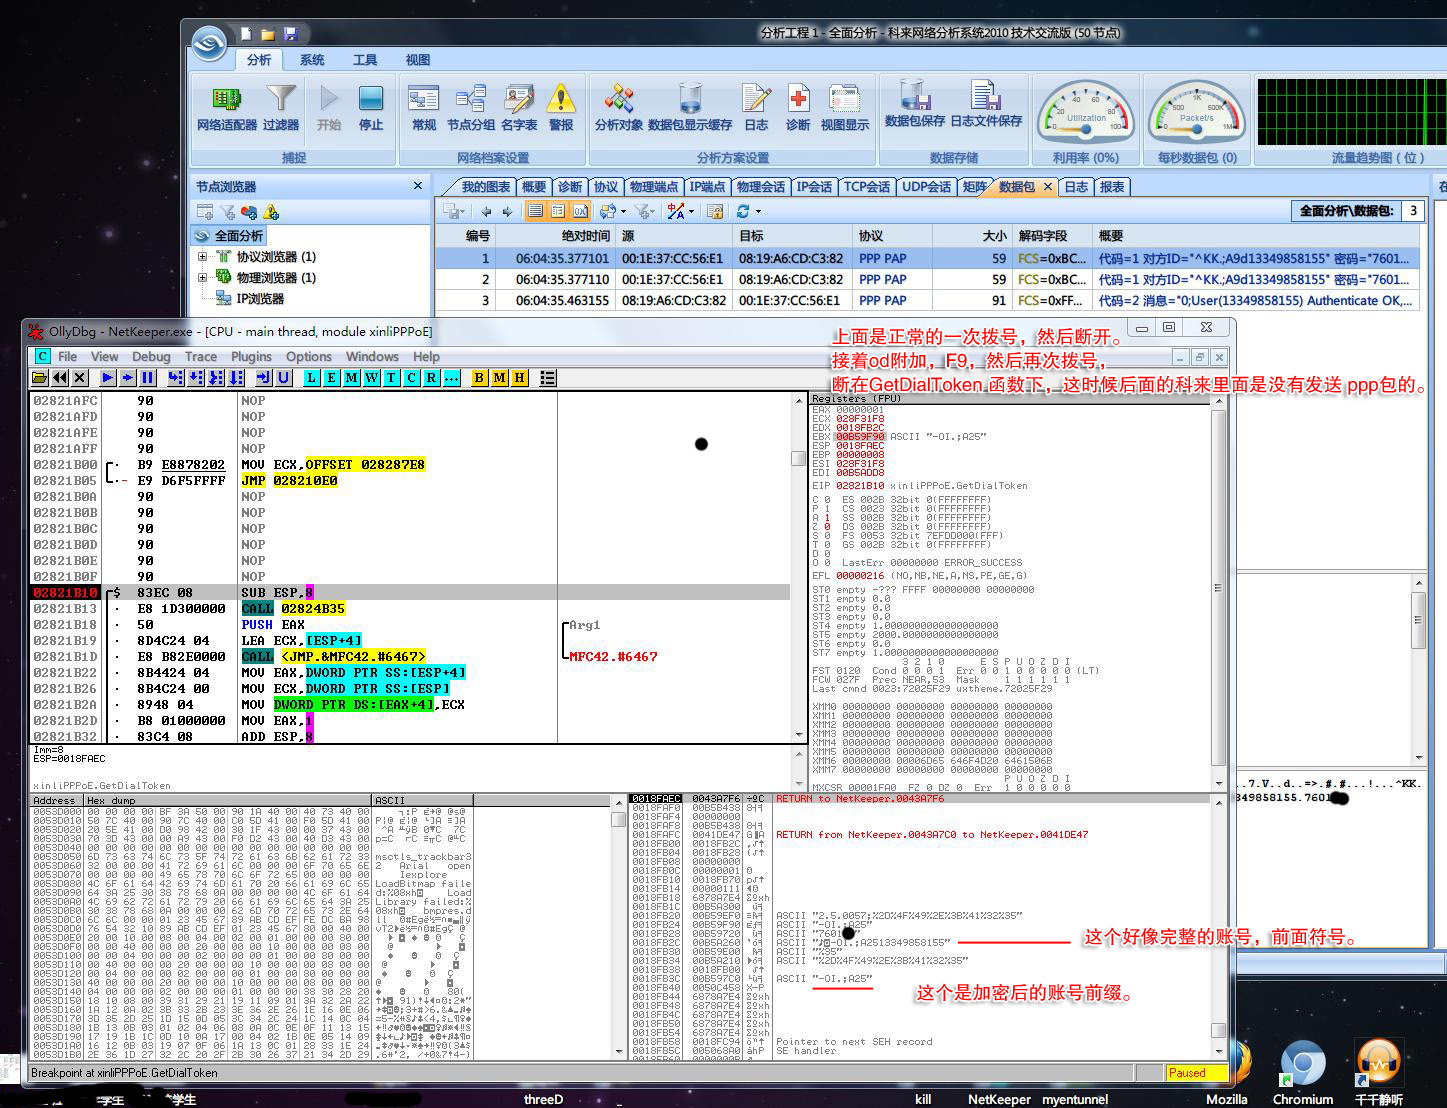
Task: Click the 协议 column header
Action: coord(892,236)
